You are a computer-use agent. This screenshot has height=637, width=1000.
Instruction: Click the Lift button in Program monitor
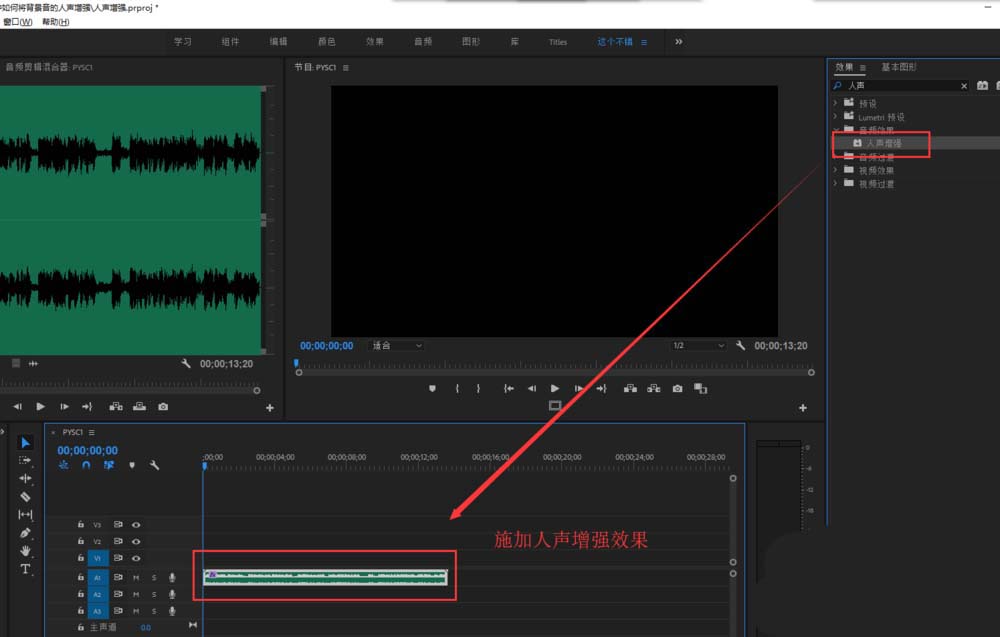[630, 388]
